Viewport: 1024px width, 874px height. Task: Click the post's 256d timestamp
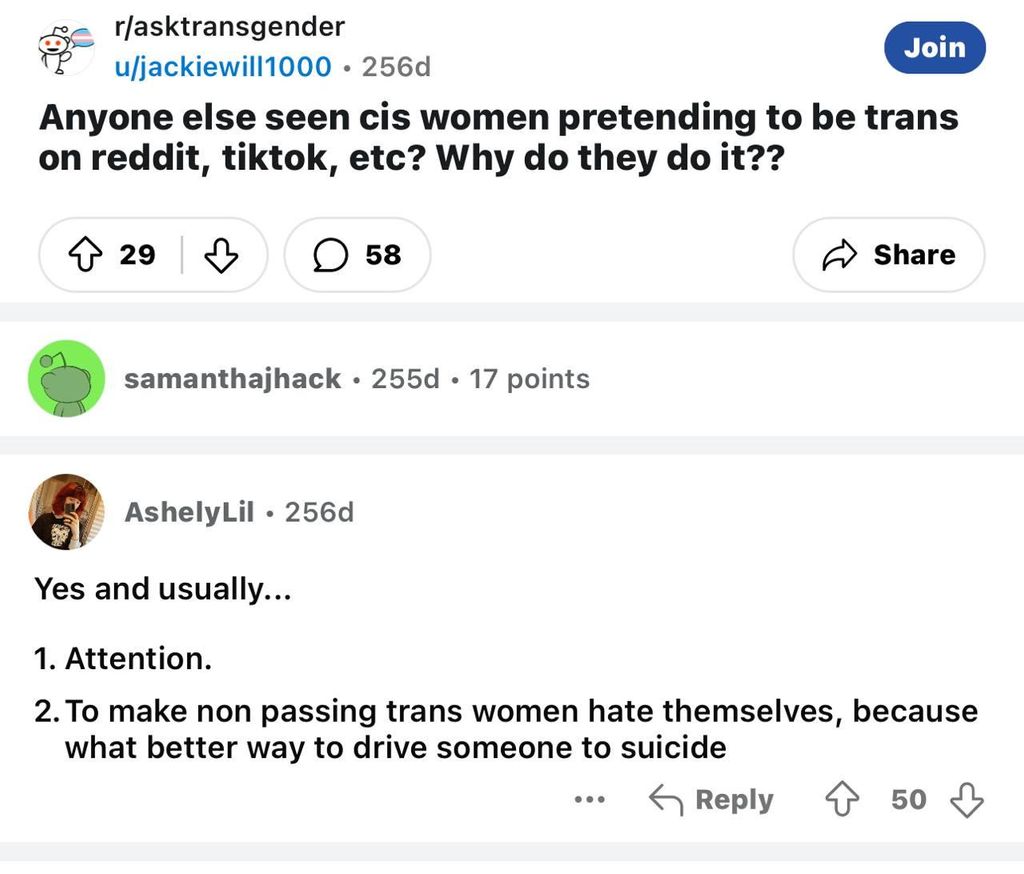coord(396,67)
